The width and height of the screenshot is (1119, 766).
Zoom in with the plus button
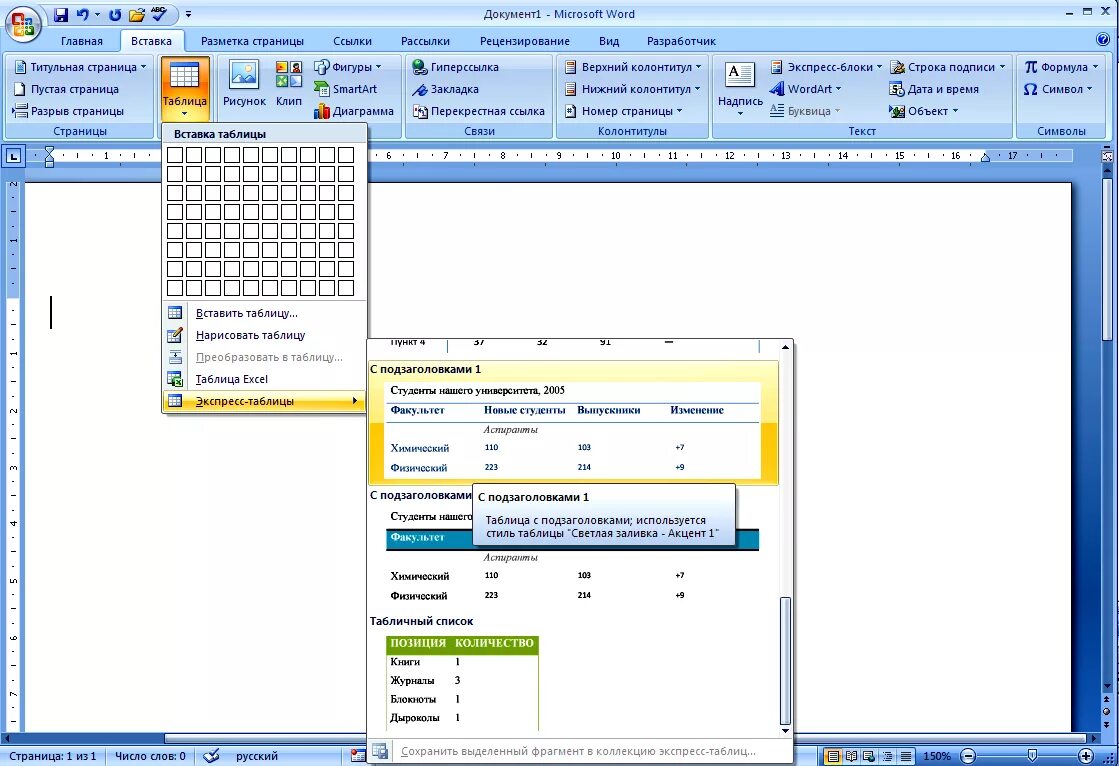1085,756
